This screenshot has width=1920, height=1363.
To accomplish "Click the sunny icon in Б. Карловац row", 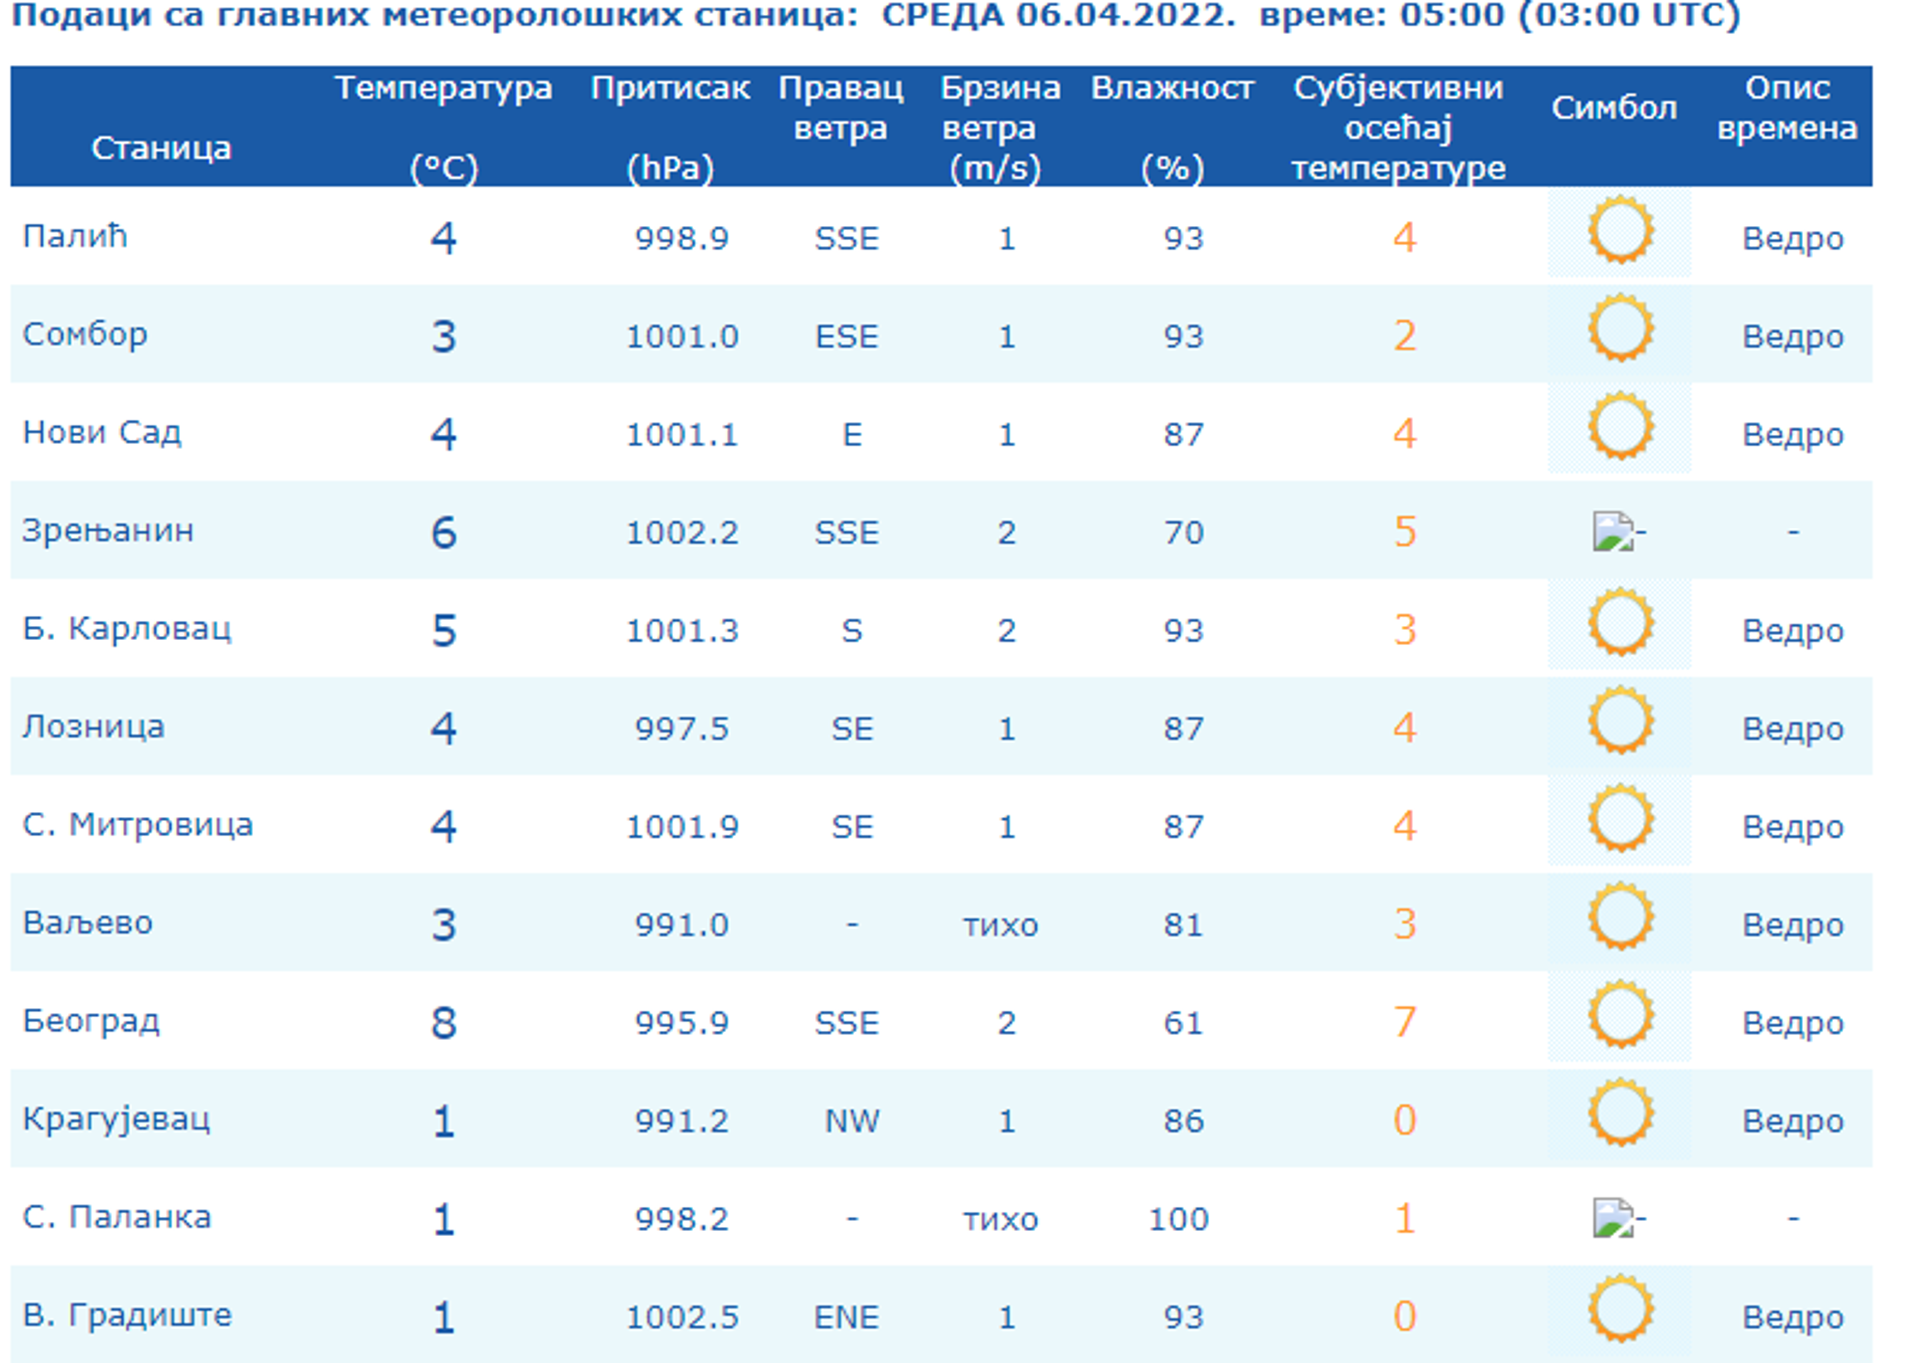I will (1619, 624).
